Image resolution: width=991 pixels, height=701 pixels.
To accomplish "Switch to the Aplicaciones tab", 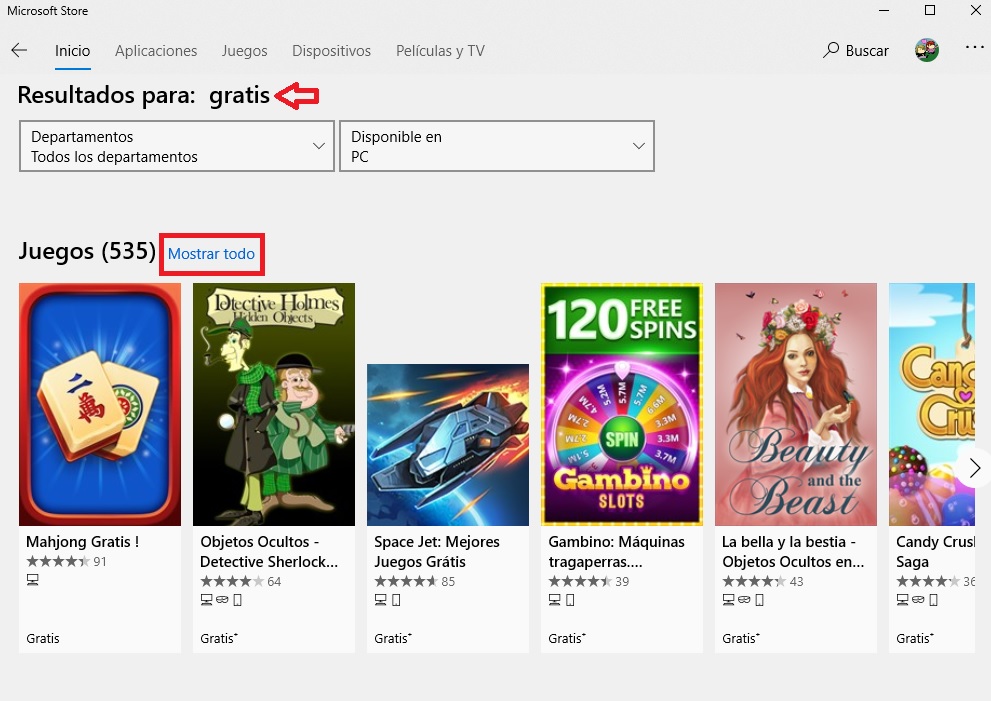I will pos(156,51).
